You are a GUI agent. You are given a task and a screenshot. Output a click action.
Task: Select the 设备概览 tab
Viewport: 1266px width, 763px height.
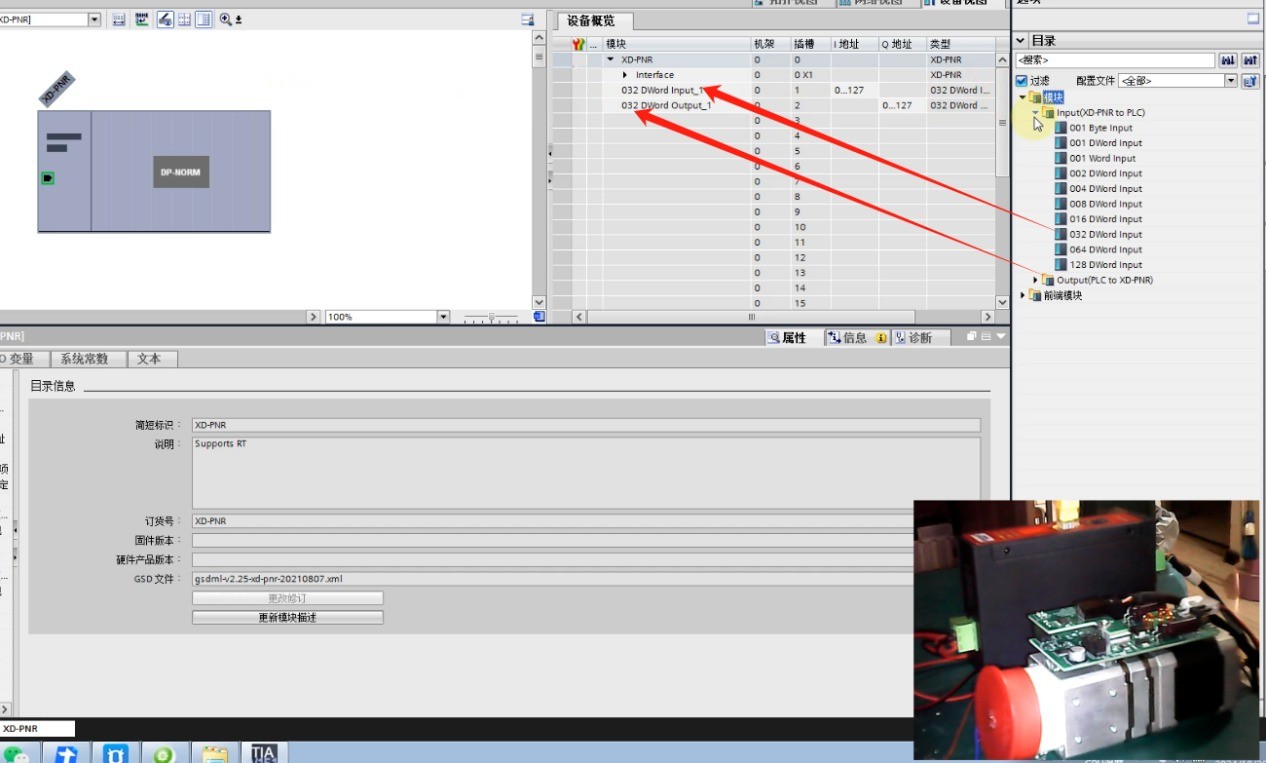tap(591, 21)
